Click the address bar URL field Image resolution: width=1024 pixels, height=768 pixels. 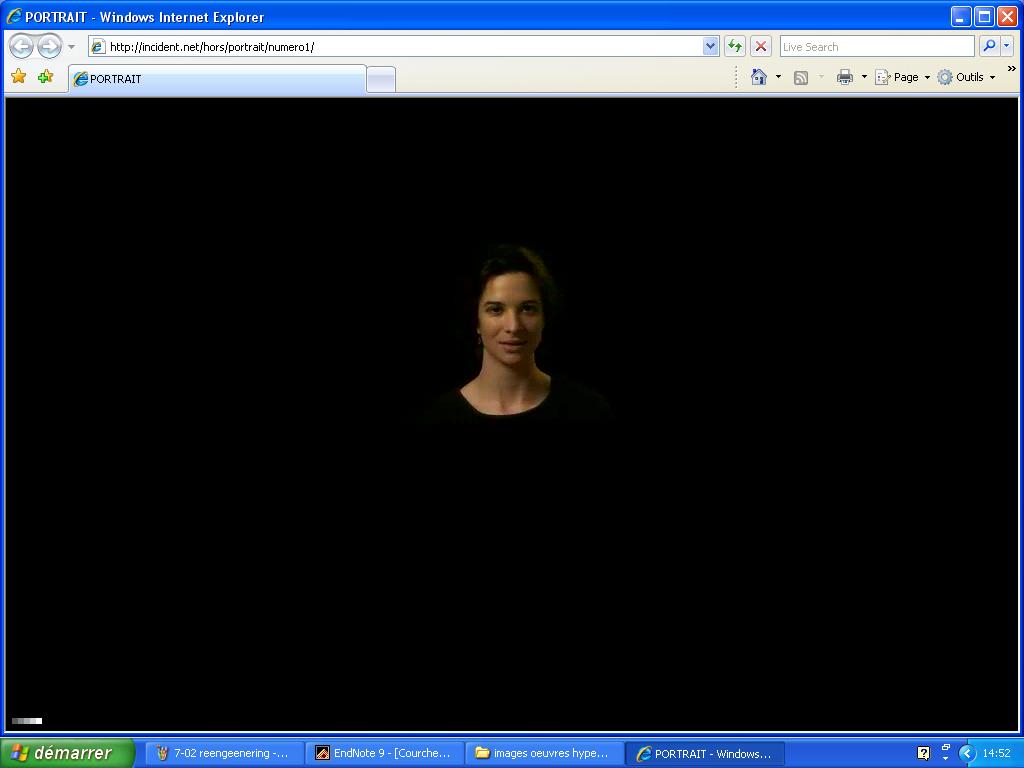(396, 46)
